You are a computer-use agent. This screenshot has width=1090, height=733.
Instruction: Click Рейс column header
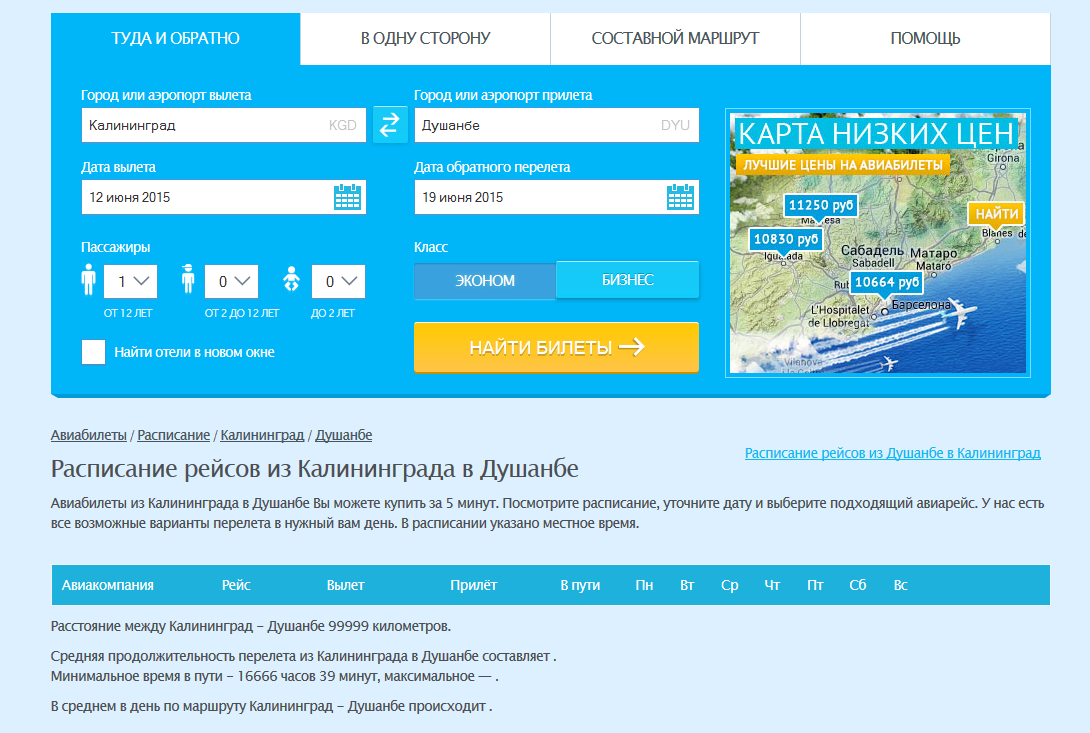(x=236, y=586)
